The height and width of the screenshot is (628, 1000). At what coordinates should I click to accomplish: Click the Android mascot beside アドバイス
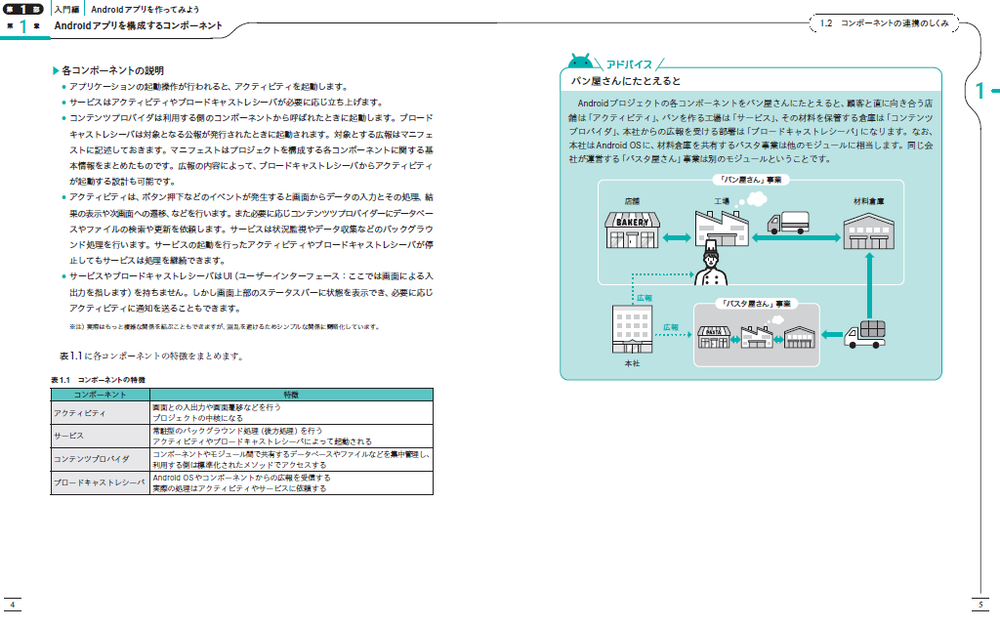(578, 62)
